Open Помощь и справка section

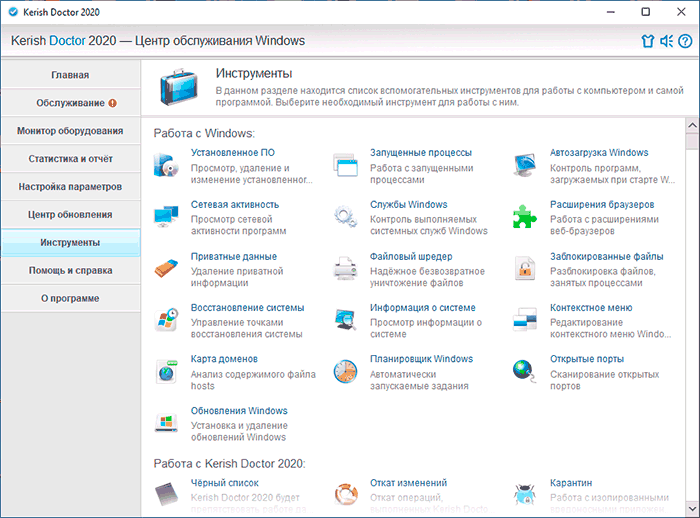click(x=71, y=270)
